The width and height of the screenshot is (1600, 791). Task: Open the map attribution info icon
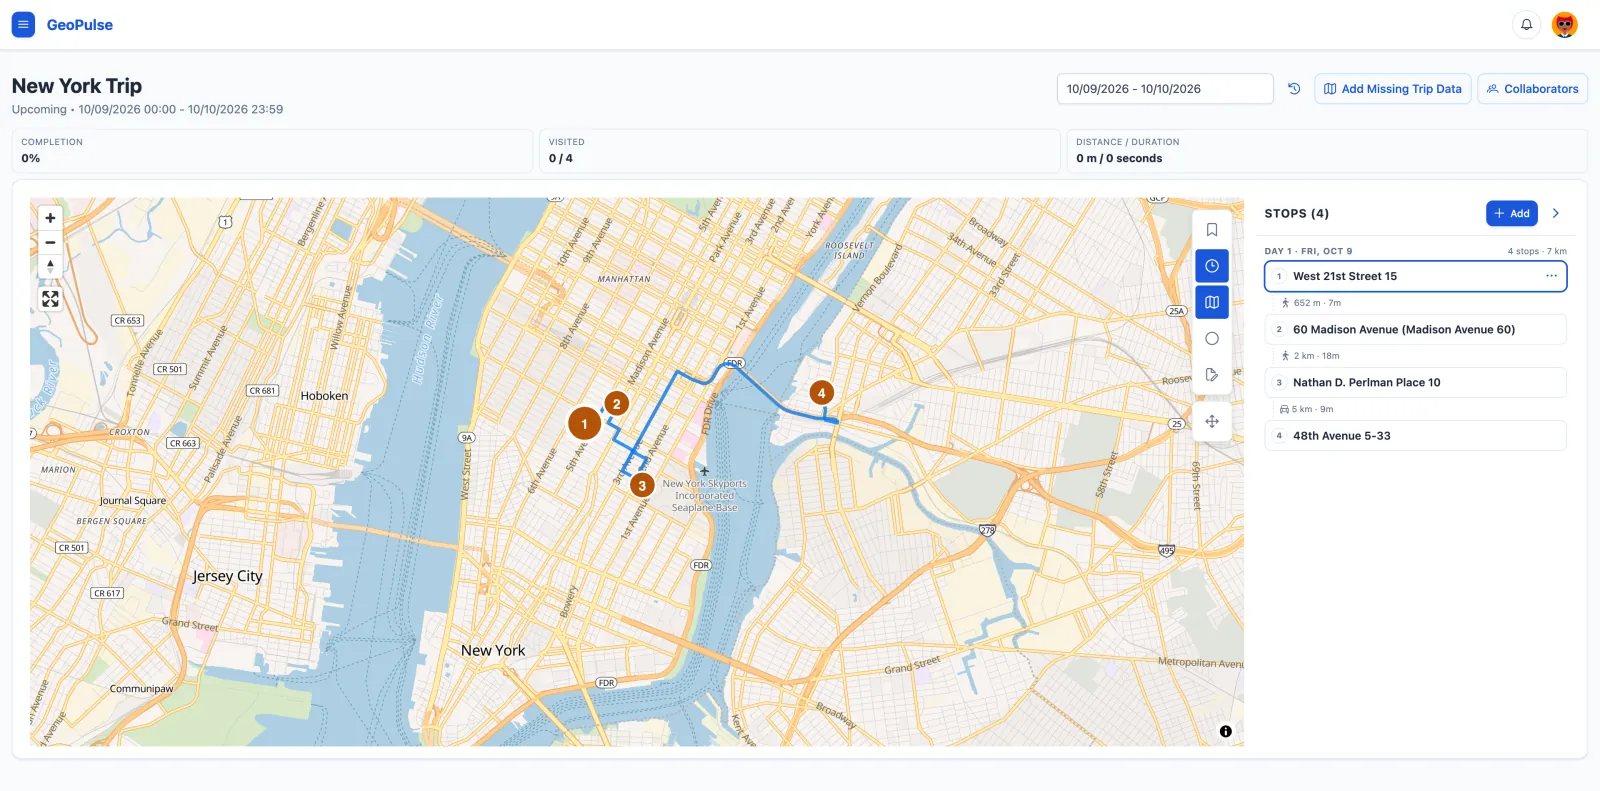coord(1226,732)
